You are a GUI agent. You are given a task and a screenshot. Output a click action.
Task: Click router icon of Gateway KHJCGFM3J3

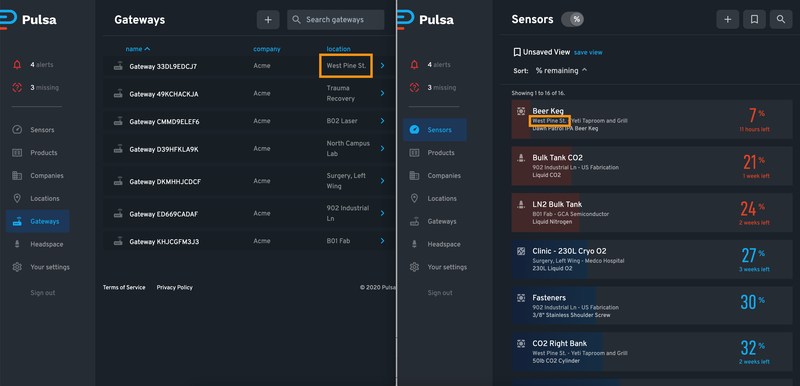(x=118, y=241)
